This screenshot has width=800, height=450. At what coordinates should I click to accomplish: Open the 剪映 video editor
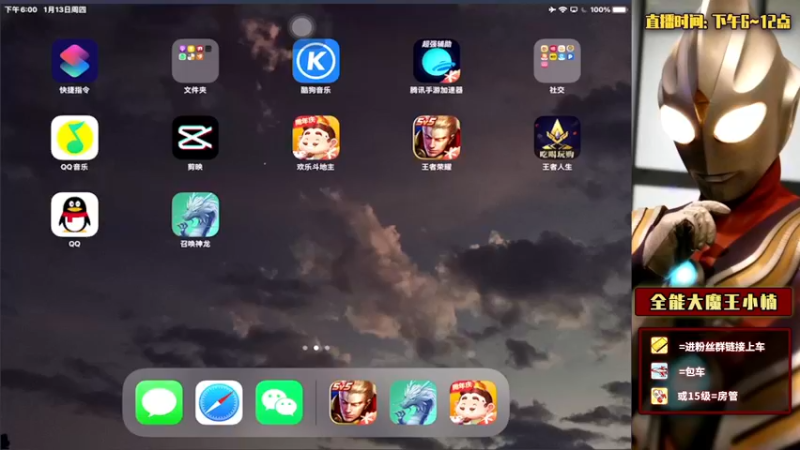pyautogui.click(x=195, y=138)
